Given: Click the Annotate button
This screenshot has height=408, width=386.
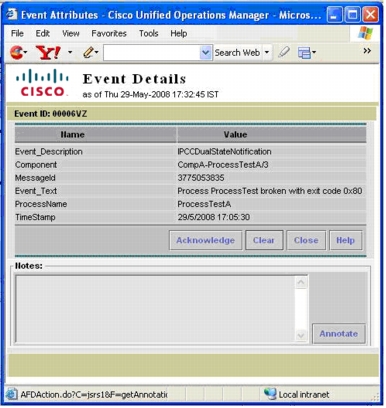Looking at the screenshot, I should click(339, 333).
